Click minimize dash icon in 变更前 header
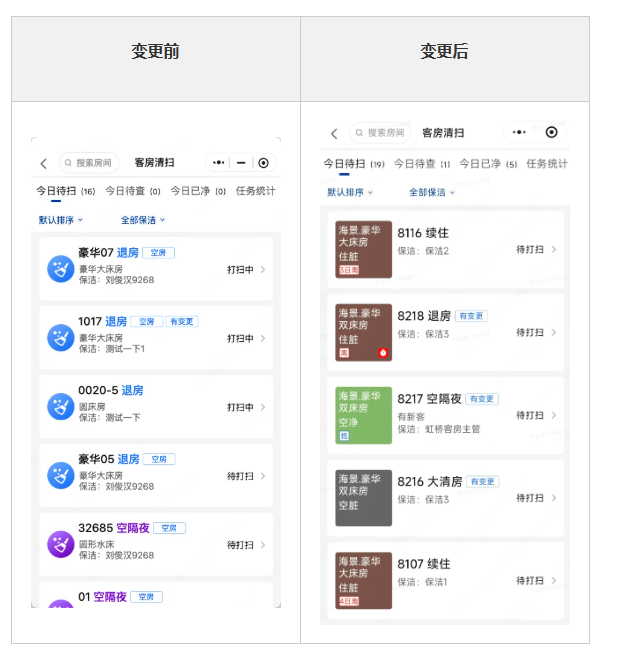632x659 pixels. point(241,163)
